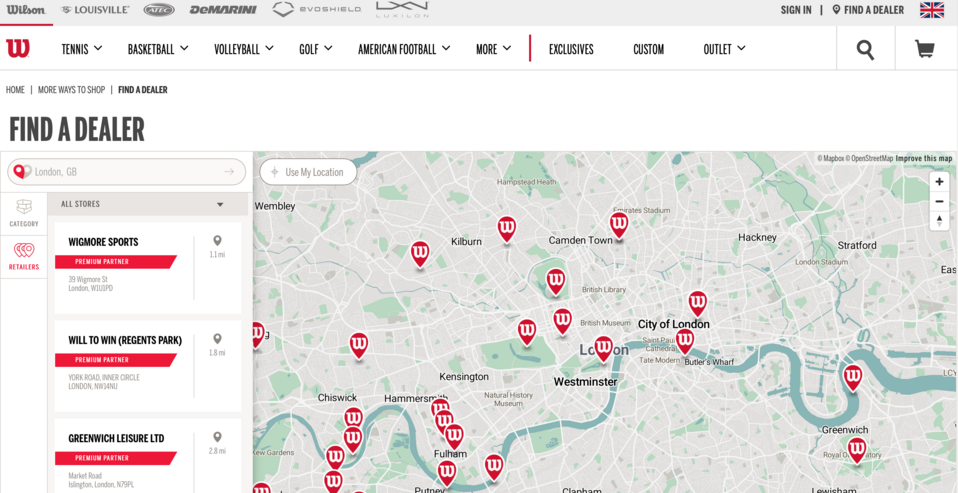Click the map pin near Kilburn

point(506,229)
